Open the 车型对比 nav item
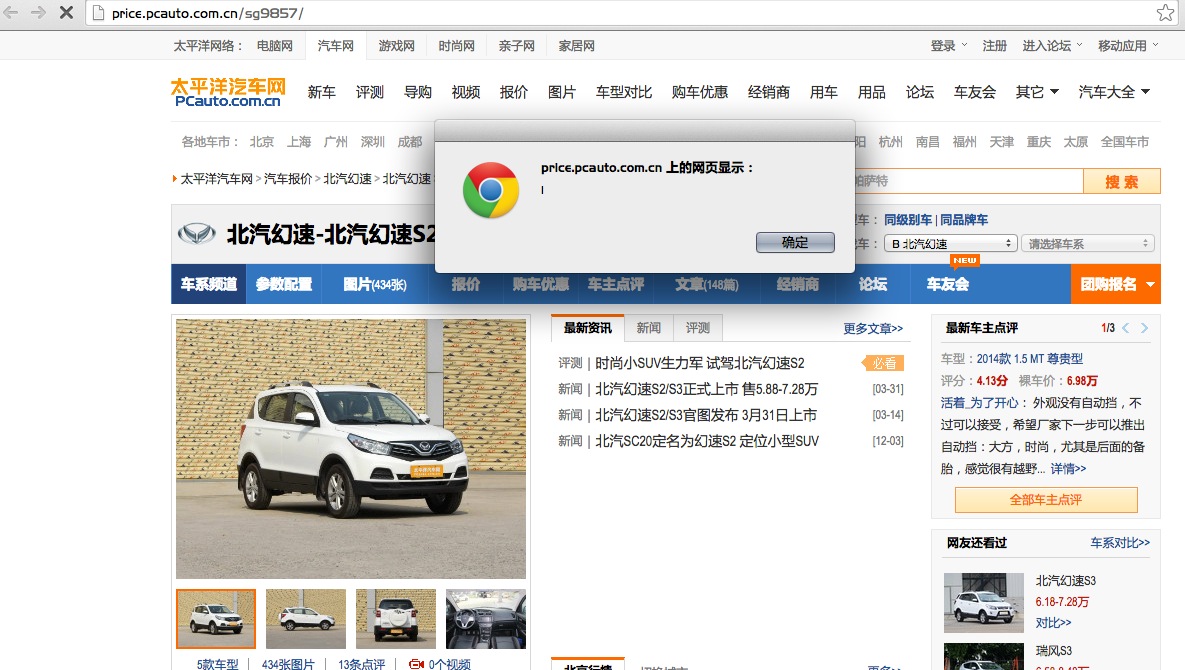This screenshot has width=1185, height=670. click(623, 92)
